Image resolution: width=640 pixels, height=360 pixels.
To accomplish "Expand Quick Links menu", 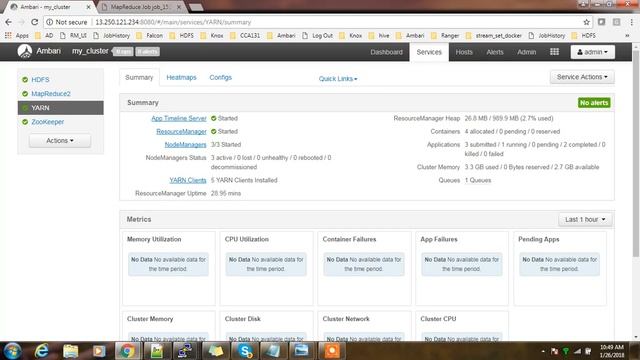I will coord(338,78).
